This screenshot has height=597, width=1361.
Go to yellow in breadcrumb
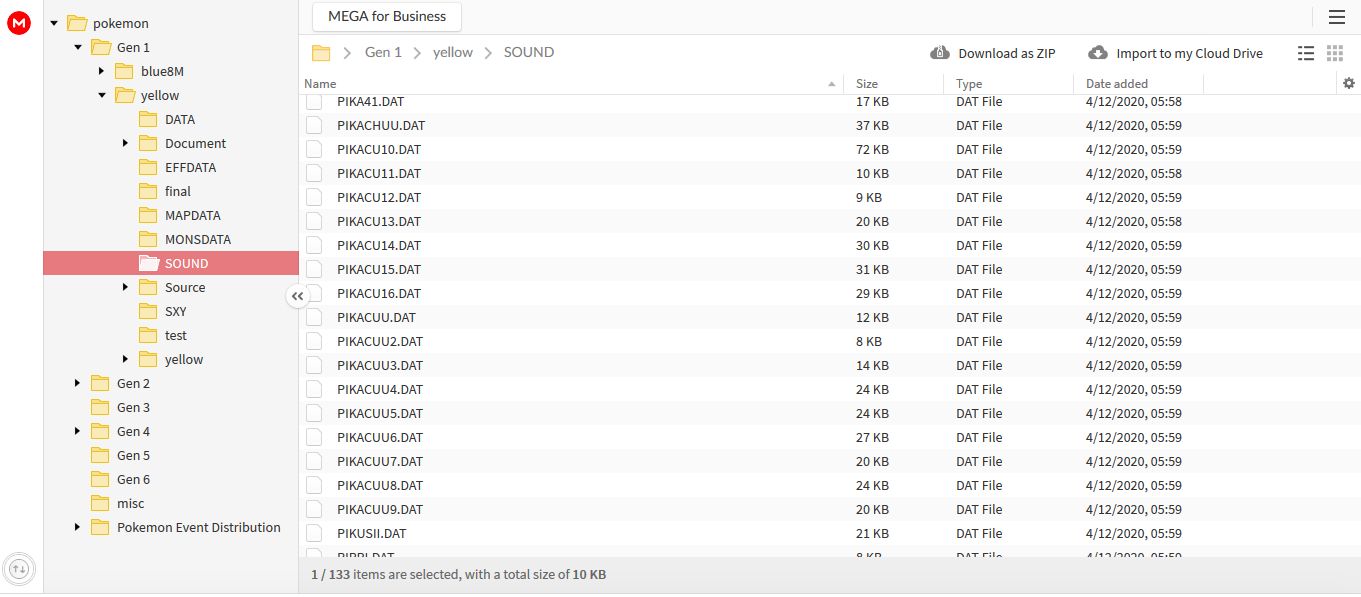453,52
